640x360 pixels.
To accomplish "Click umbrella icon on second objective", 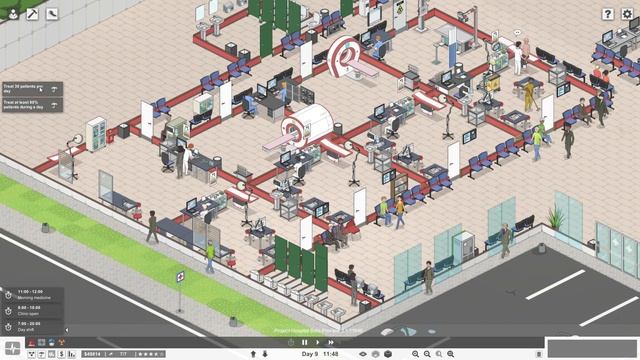I will click(54, 105).
